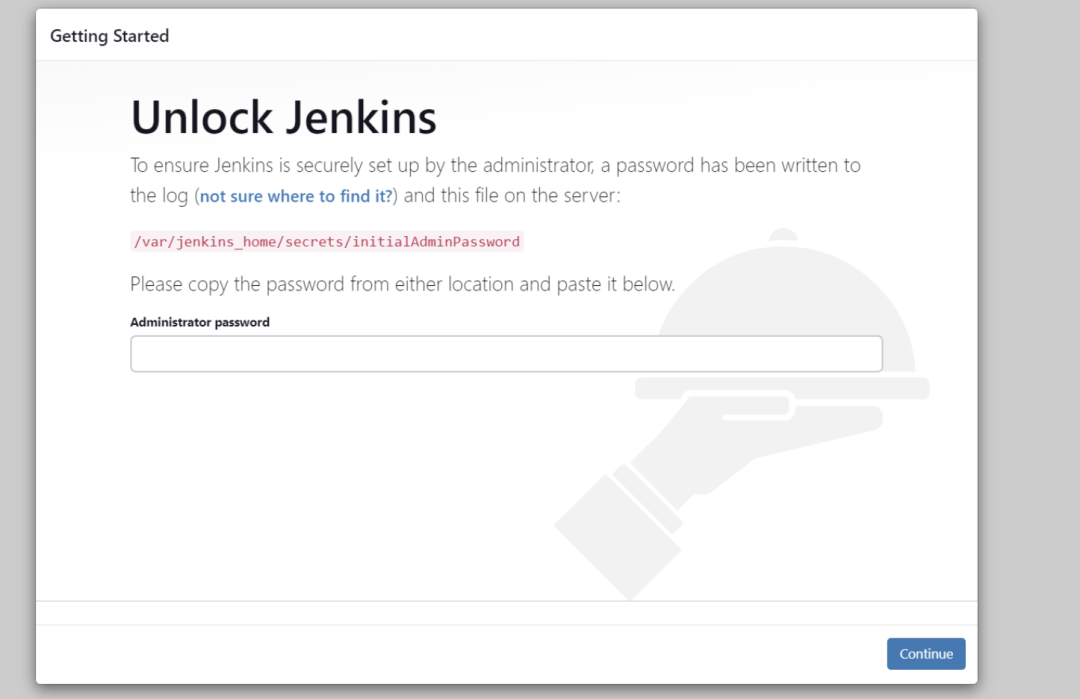Viewport: 1080px width, 699px height.
Task: Click the cloche handle knob in the watermark
Action: click(783, 236)
